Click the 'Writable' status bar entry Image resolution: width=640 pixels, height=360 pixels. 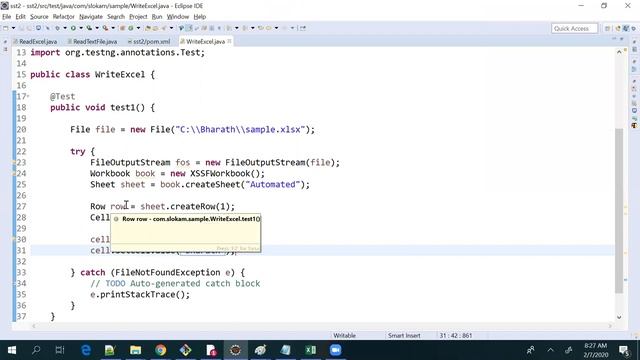(x=344, y=336)
